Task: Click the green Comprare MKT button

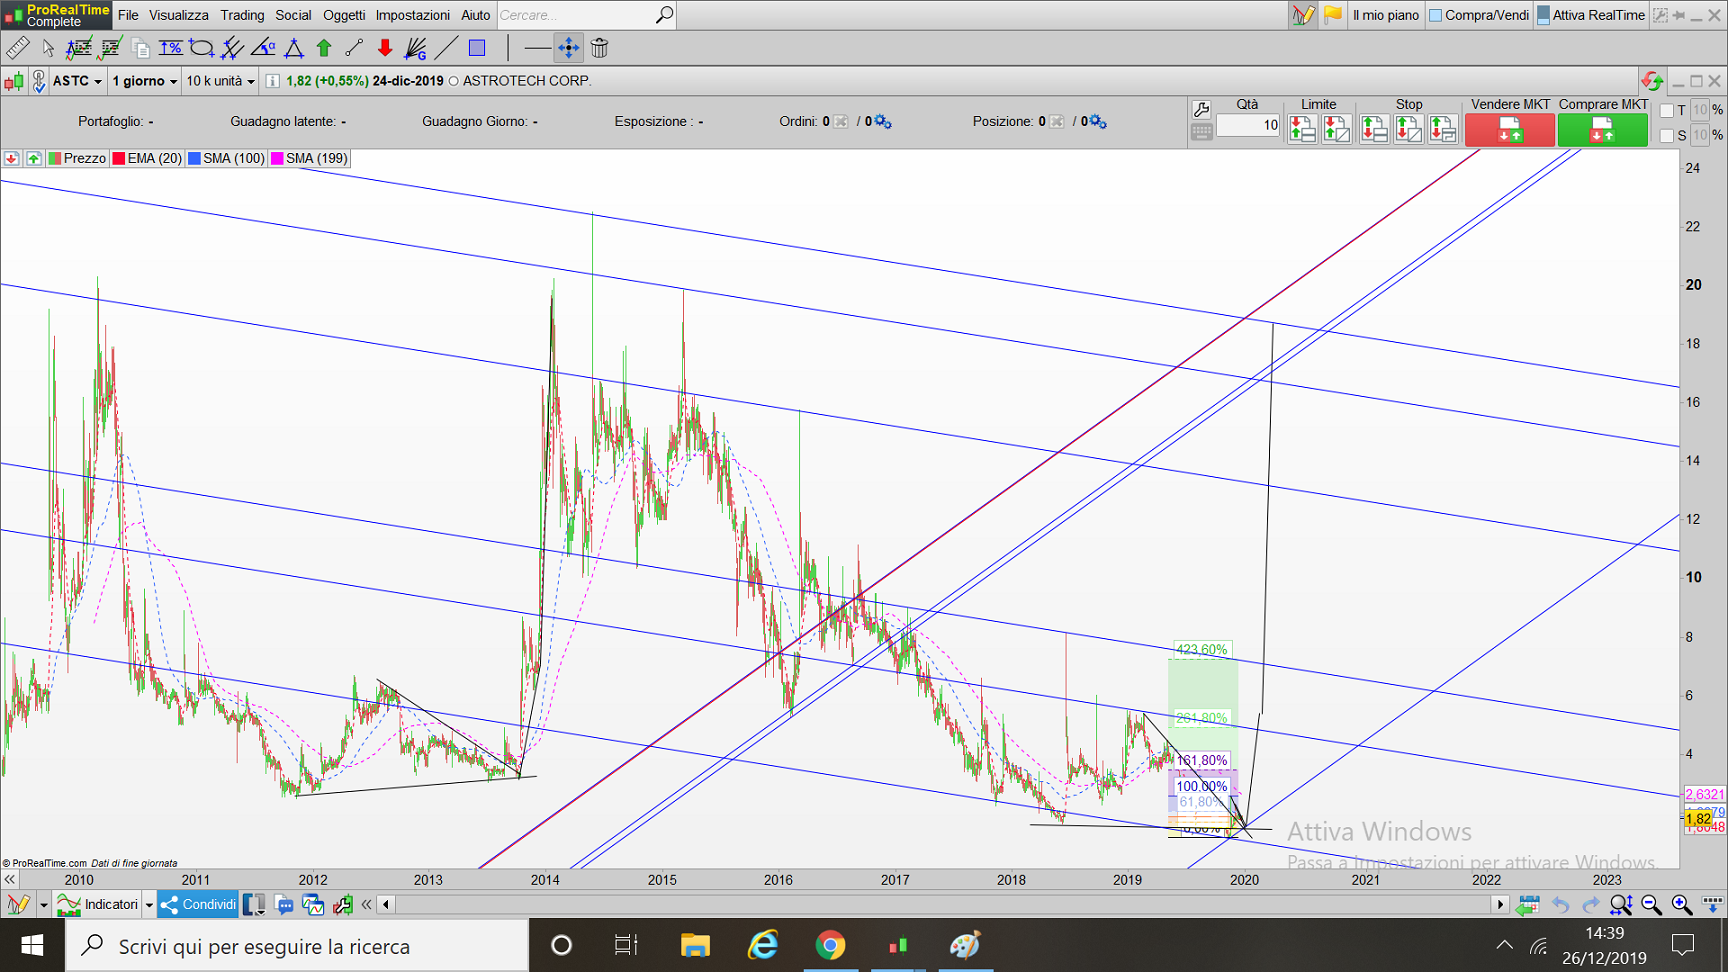Action: tap(1602, 130)
